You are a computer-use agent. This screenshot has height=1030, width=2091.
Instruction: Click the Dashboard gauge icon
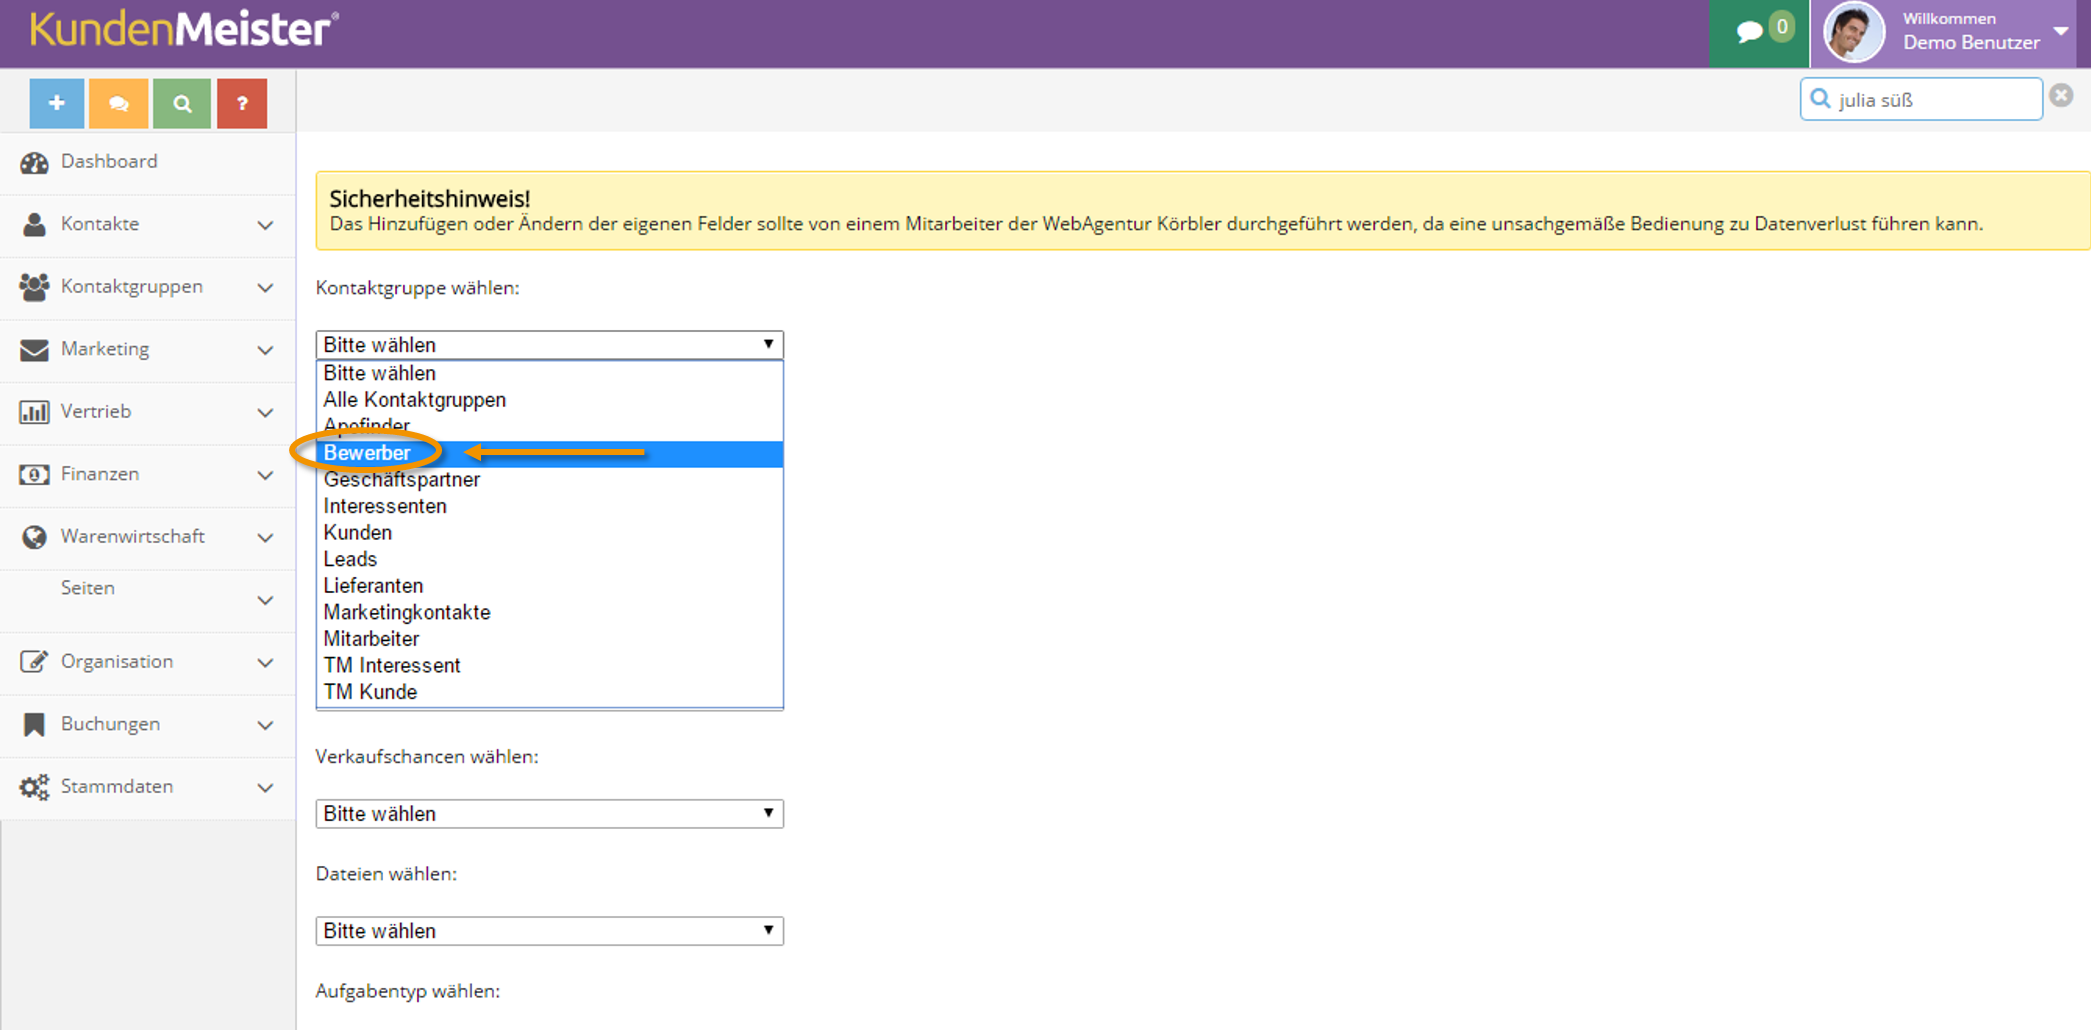pyautogui.click(x=34, y=162)
